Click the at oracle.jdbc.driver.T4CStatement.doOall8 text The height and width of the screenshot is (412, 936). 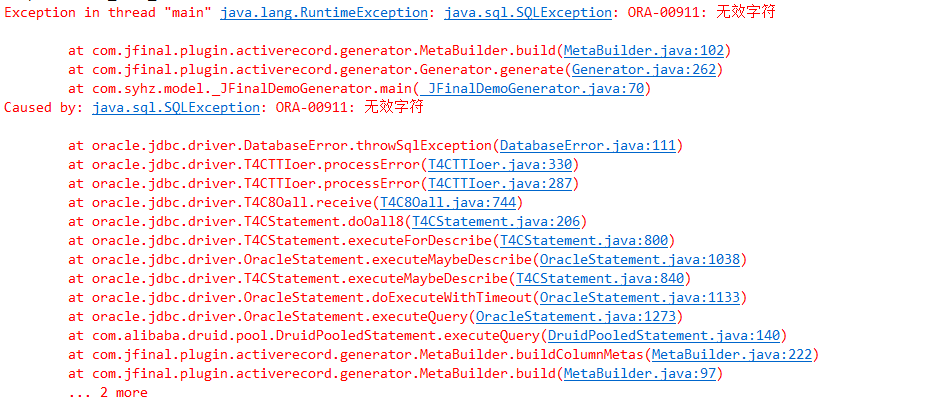(236, 222)
